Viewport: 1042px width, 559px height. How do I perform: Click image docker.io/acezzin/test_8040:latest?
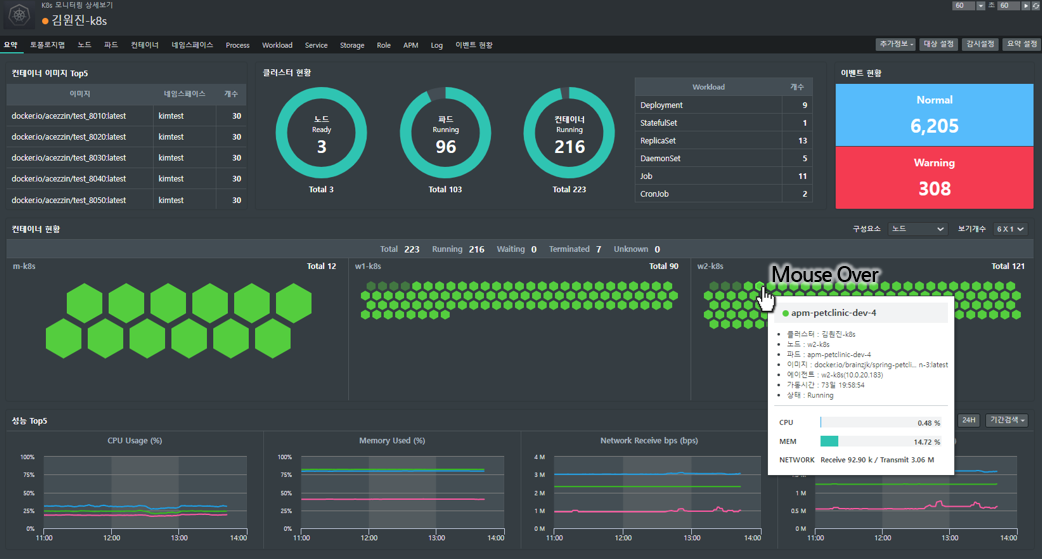[x=68, y=179]
